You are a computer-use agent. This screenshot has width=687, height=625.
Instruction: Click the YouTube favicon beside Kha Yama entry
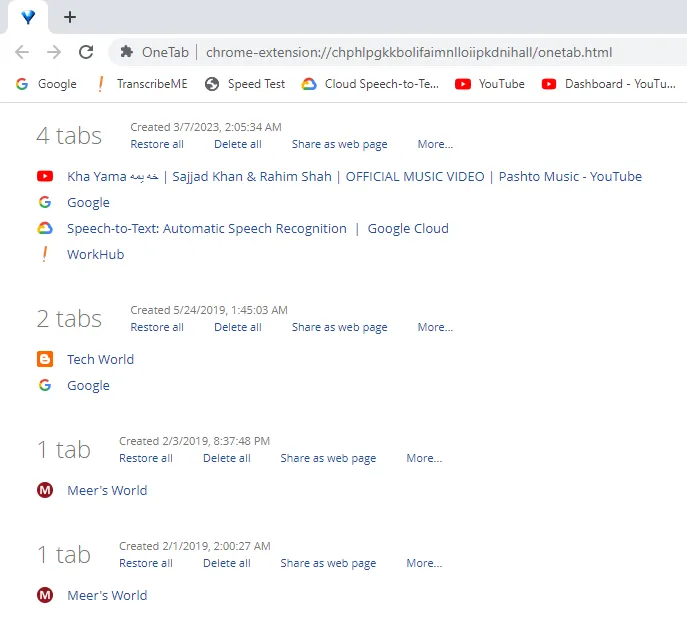[x=45, y=176]
